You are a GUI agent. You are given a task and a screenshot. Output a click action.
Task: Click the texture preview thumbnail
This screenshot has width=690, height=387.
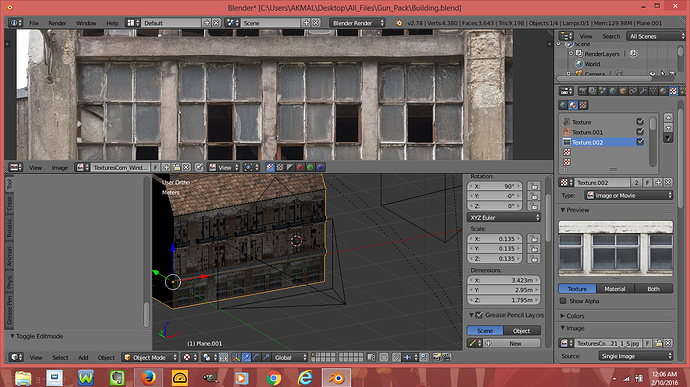pos(616,248)
